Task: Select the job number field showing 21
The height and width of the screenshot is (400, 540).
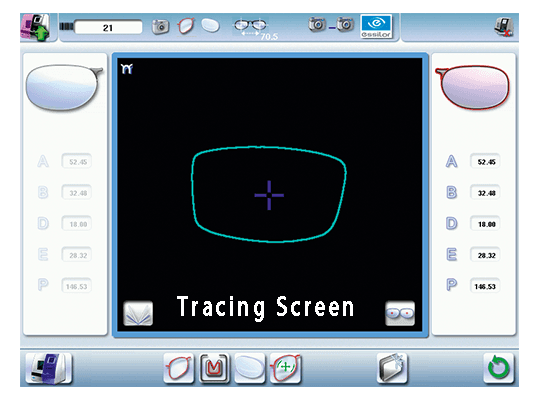Action: 108,27
